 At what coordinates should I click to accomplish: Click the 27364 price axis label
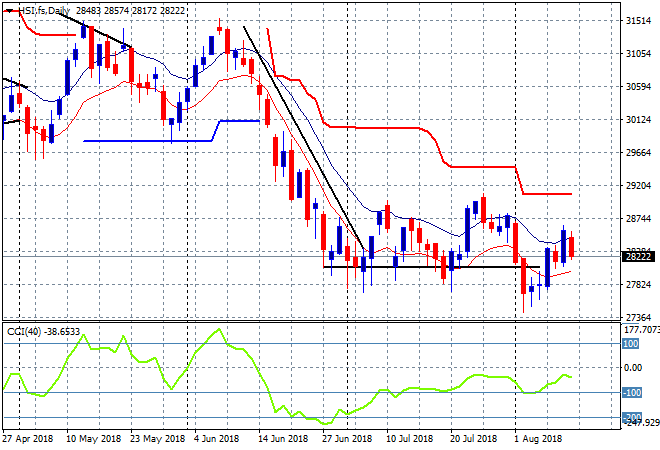pos(638,317)
